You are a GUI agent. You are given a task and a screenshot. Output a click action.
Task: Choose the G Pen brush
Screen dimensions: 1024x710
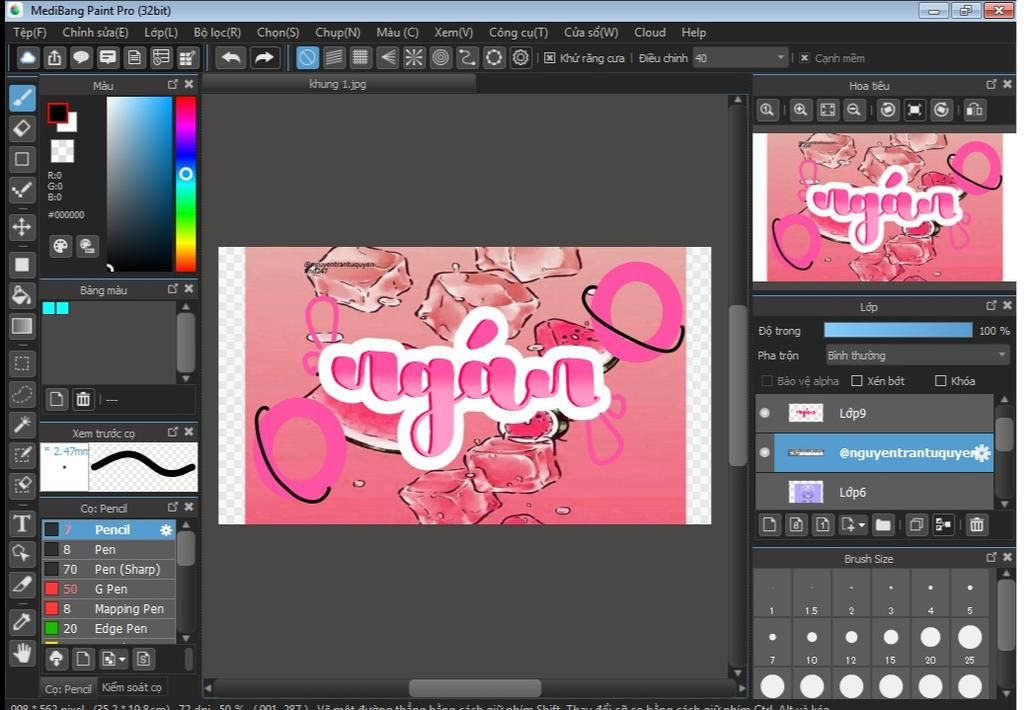(x=109, y=589)
